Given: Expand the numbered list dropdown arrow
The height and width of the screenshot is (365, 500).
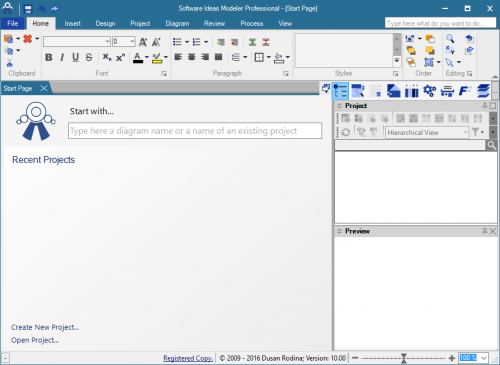Looking at the screenshot, I should pyautogui.click(x=206, y=42).
